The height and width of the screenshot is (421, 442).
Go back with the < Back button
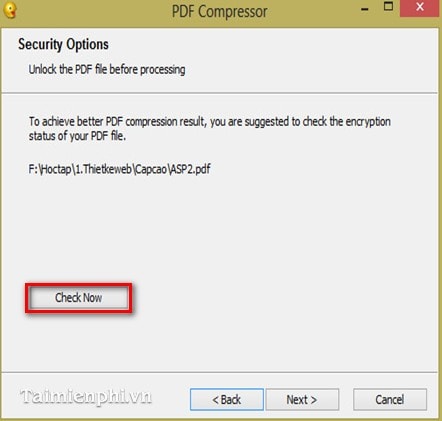coord(227,399)
